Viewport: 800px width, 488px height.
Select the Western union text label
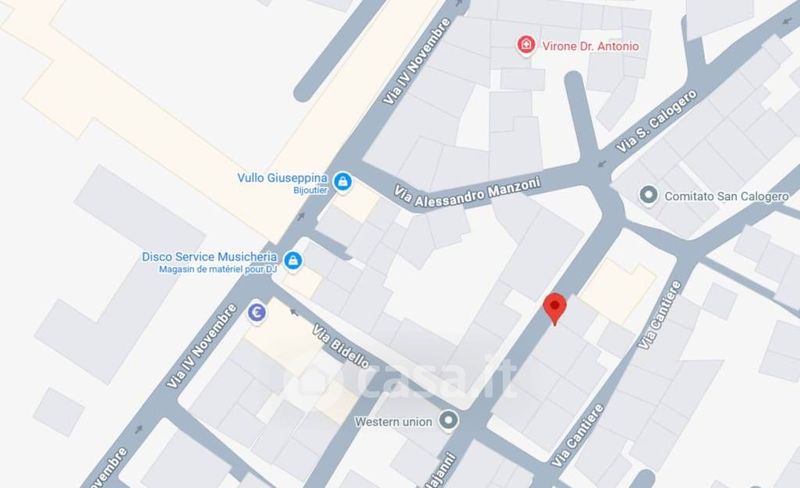(x=393, y=422)
